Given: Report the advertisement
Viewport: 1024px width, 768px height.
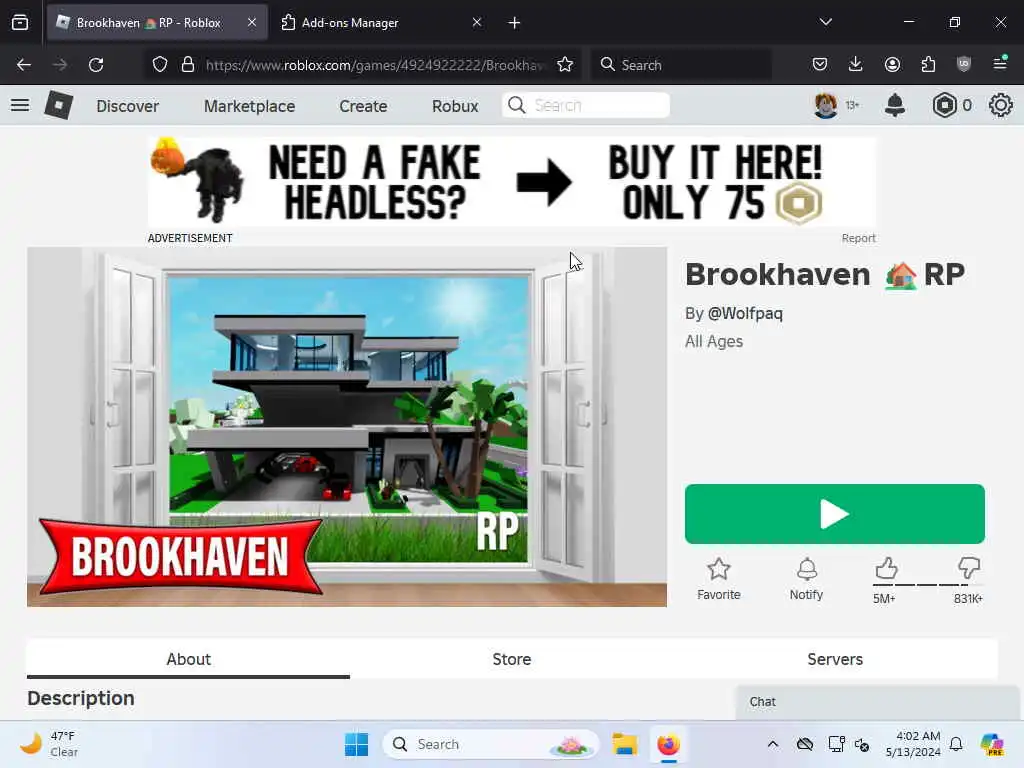Looking at the screenshot, I should [x=858, y=238].
